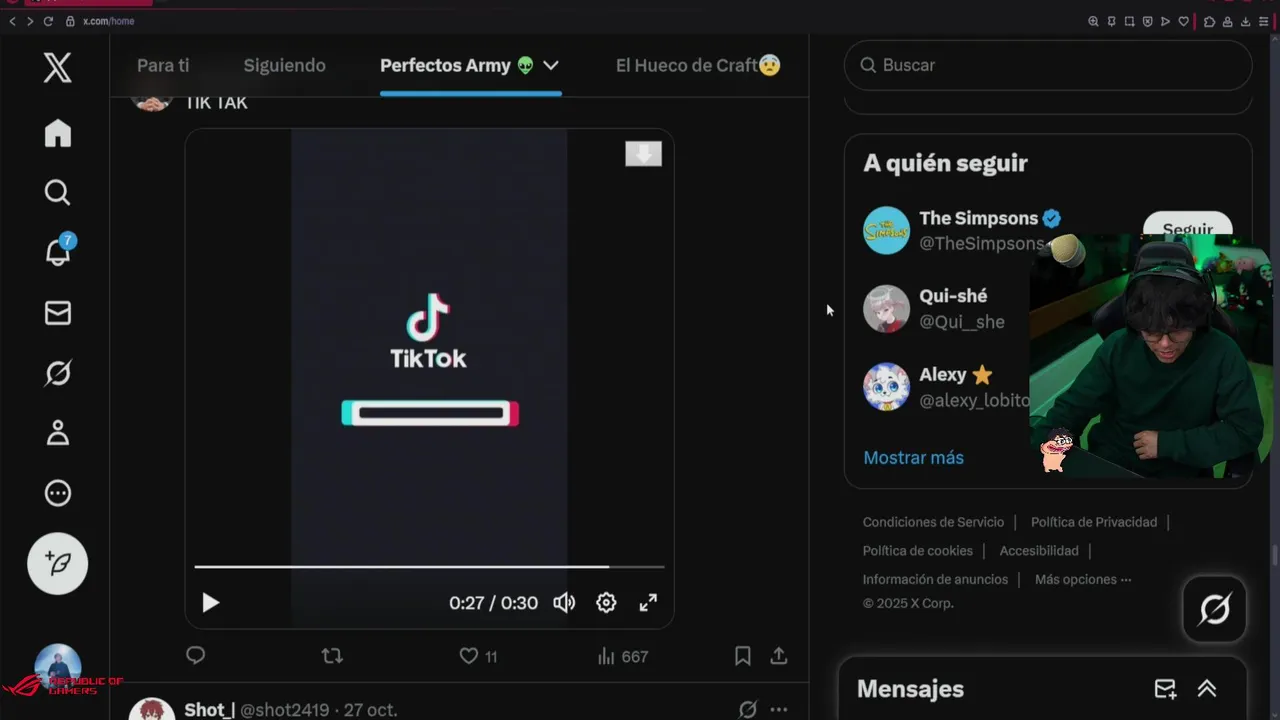Reload the page in the browser
This screenshot has width=1280, height=720.
(48, 21)
